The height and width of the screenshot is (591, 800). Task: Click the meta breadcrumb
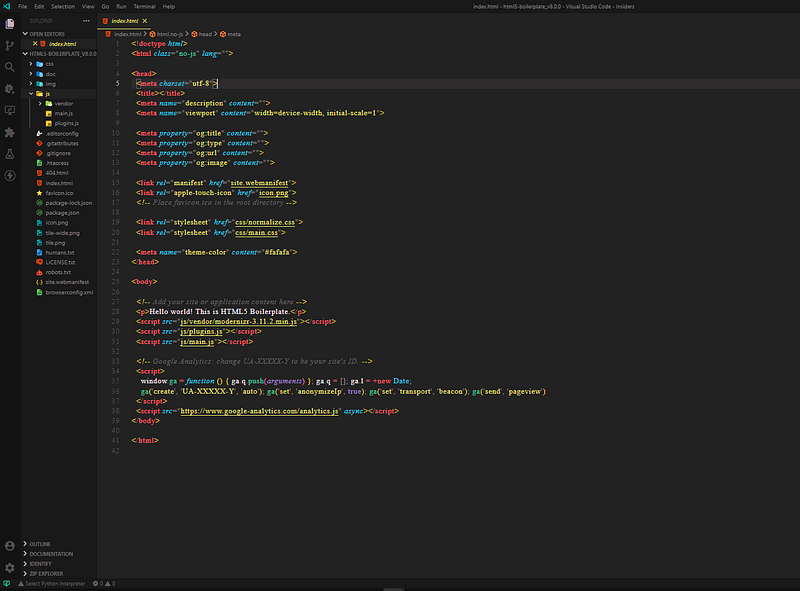tap(230, 34)
